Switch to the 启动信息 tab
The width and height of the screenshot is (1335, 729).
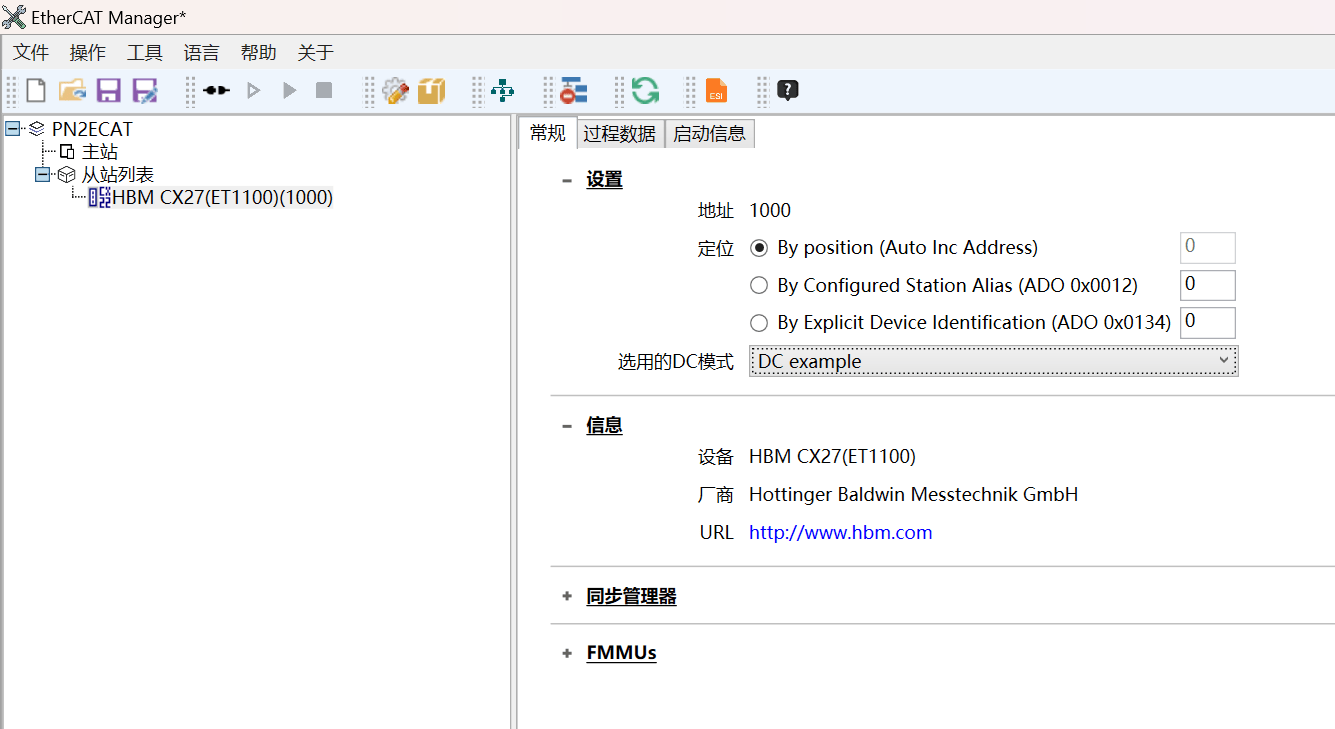click(709, 134)
